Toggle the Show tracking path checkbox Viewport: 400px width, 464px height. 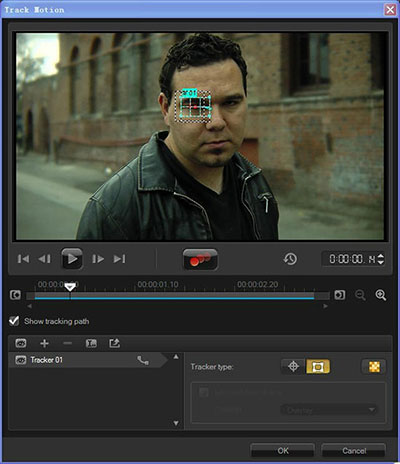14,321
